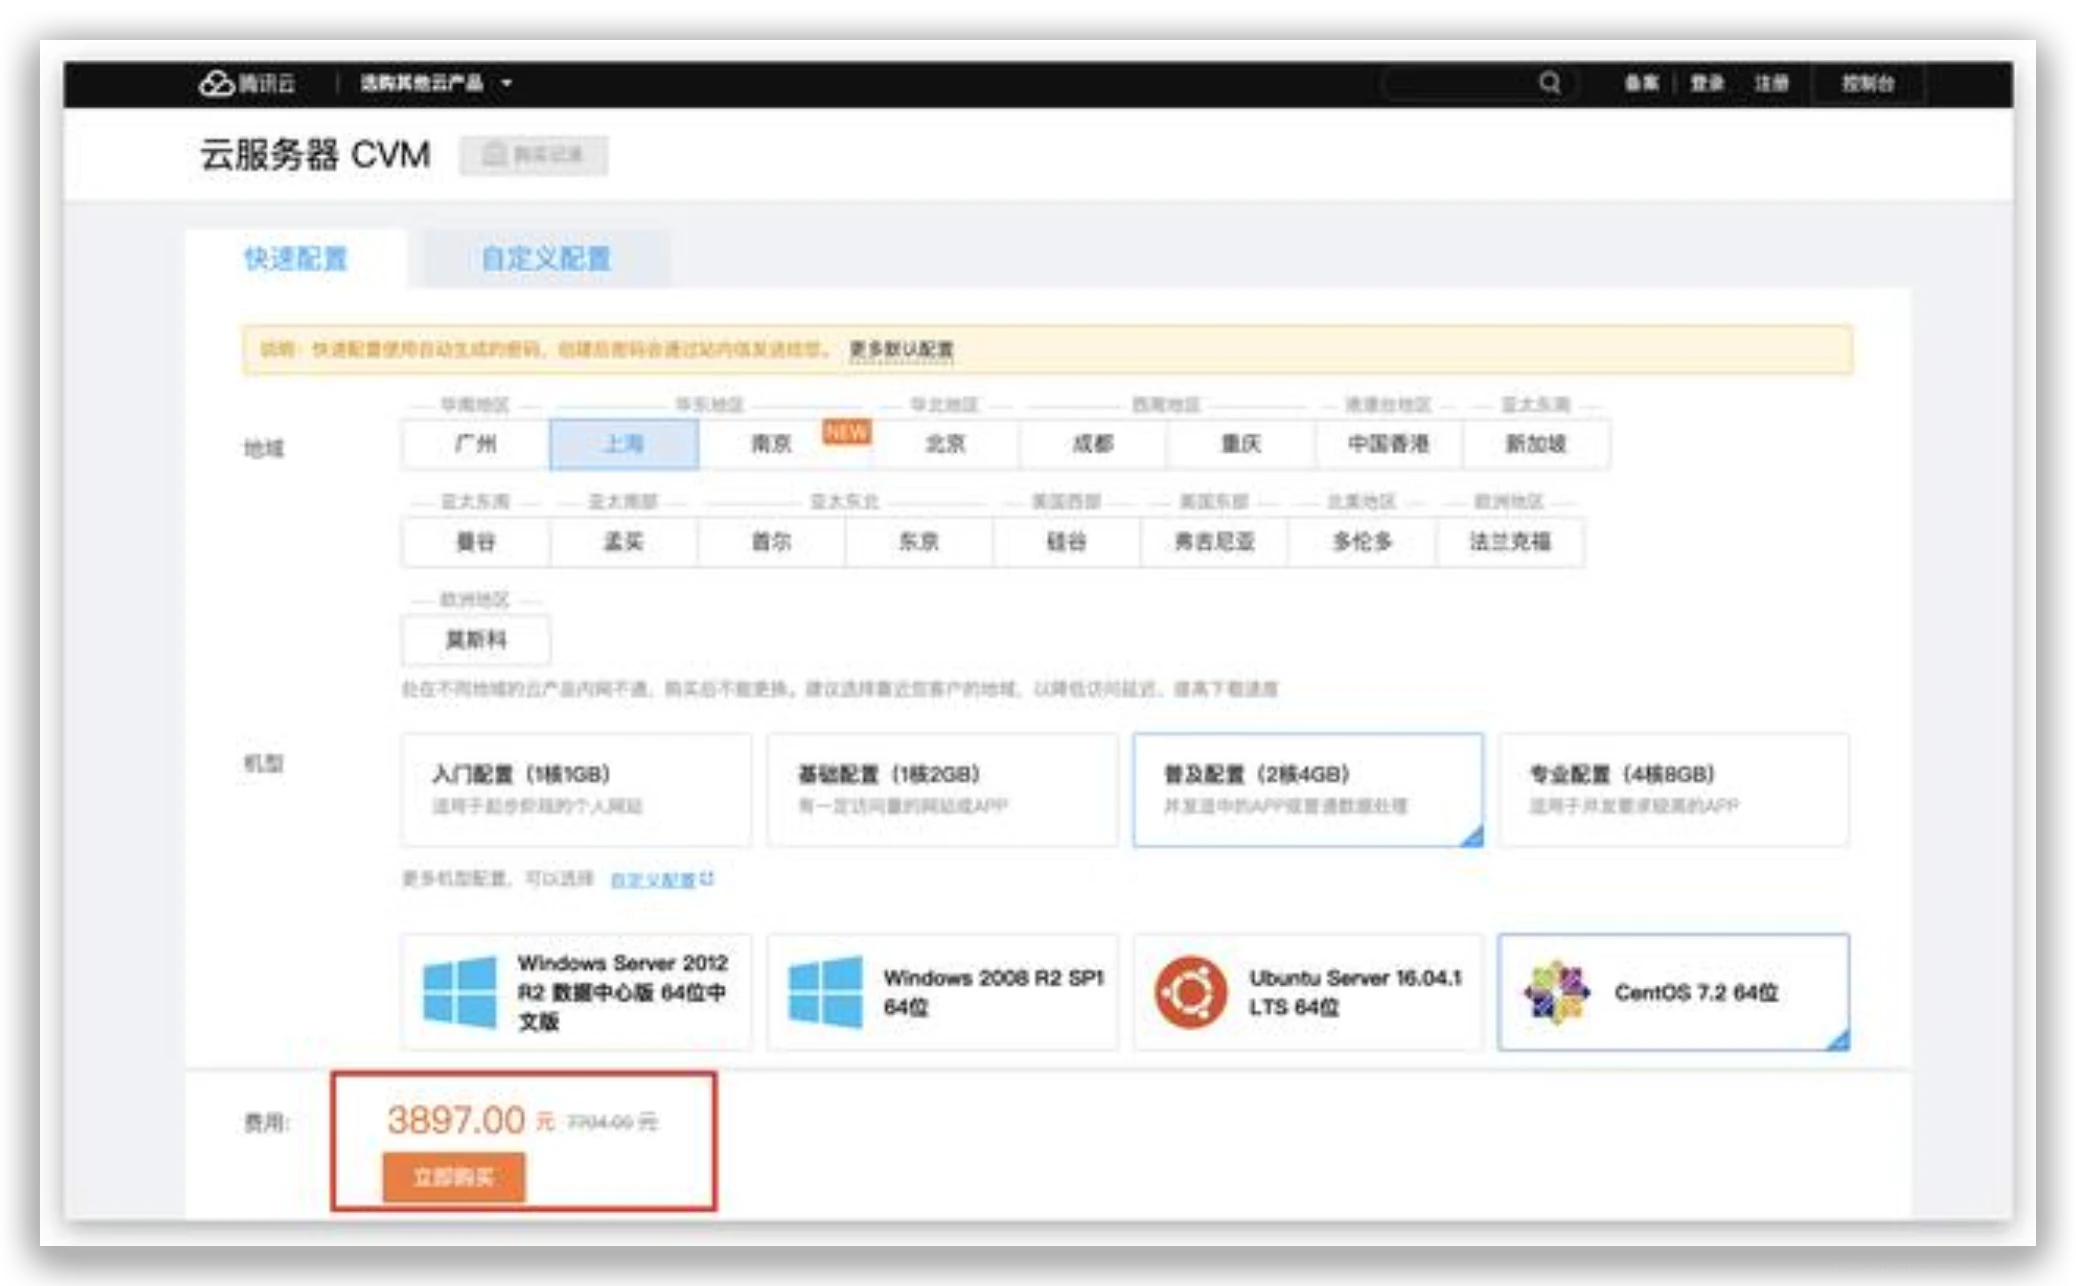
Task: Choose the 孟买 region option
Action: tap(624, 542)
